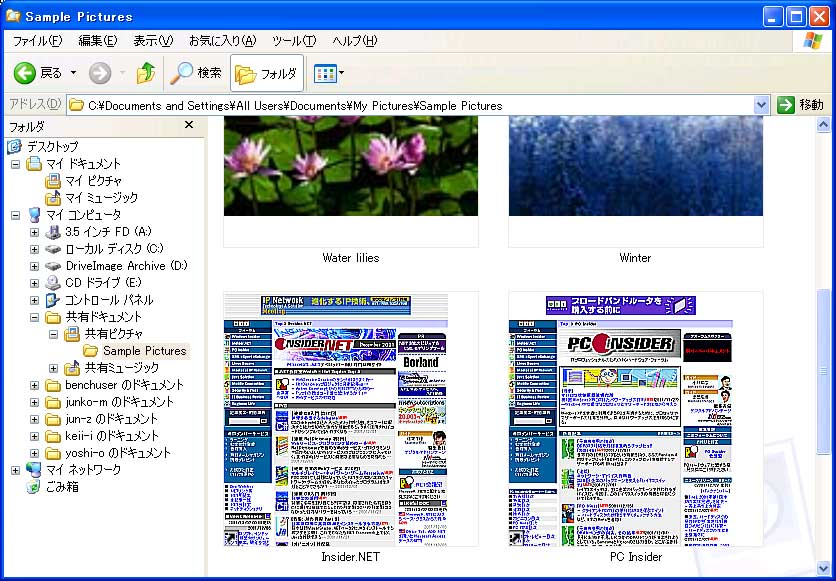Select the 共有ドキュメント folder icon
Screen dimensions: 836x581
click(x=53, y=317)
